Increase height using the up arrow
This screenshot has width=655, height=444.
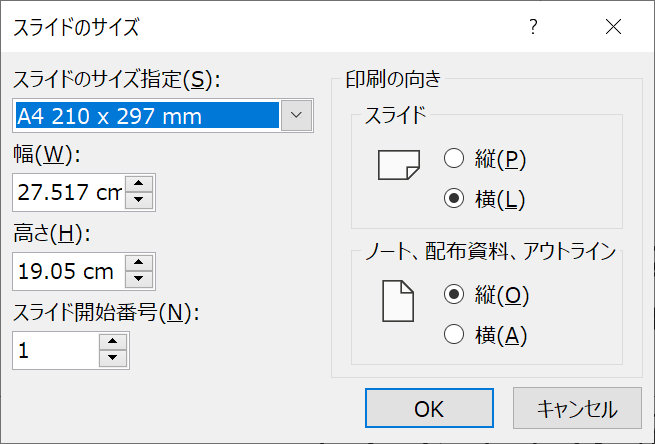pos(141,263)
